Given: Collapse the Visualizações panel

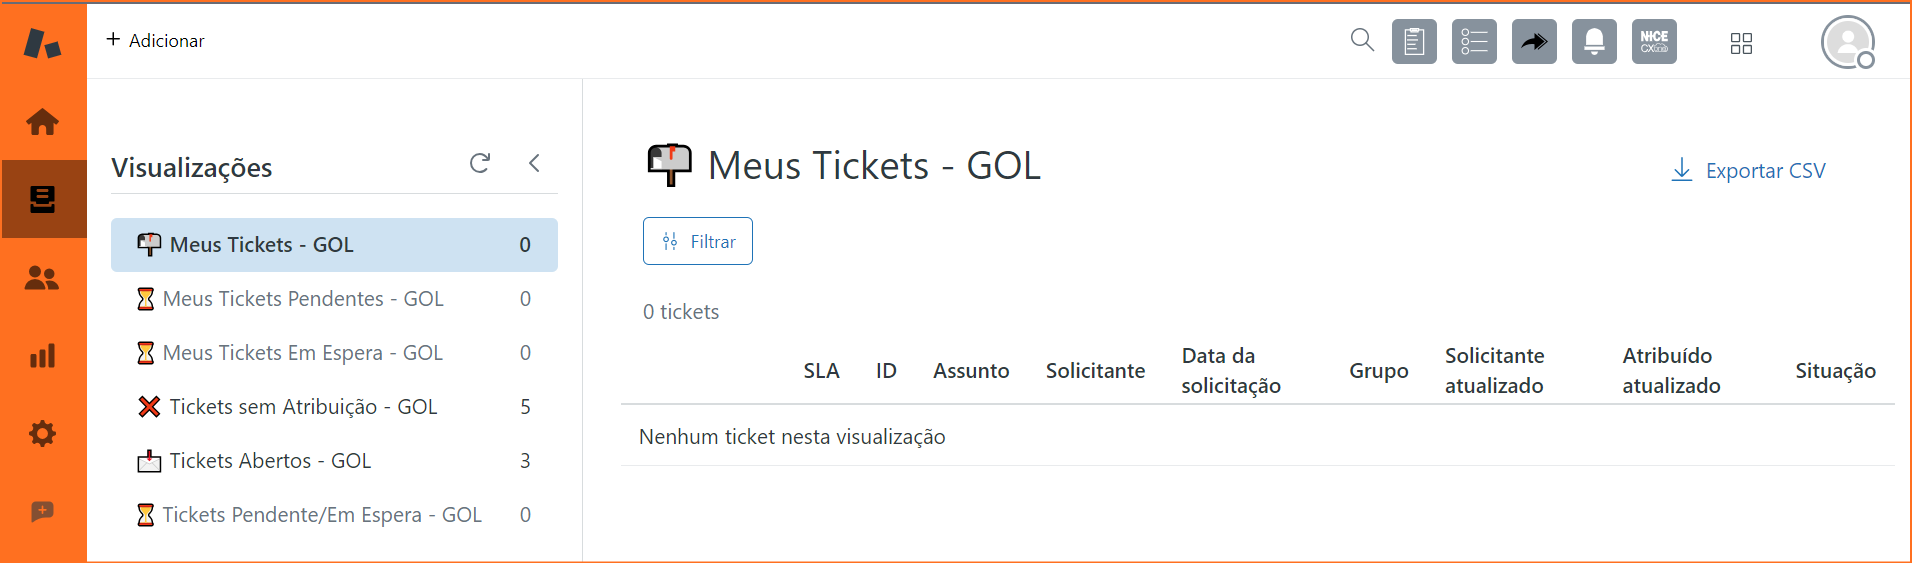Looking at the screenshot, I should coord(534,163).
